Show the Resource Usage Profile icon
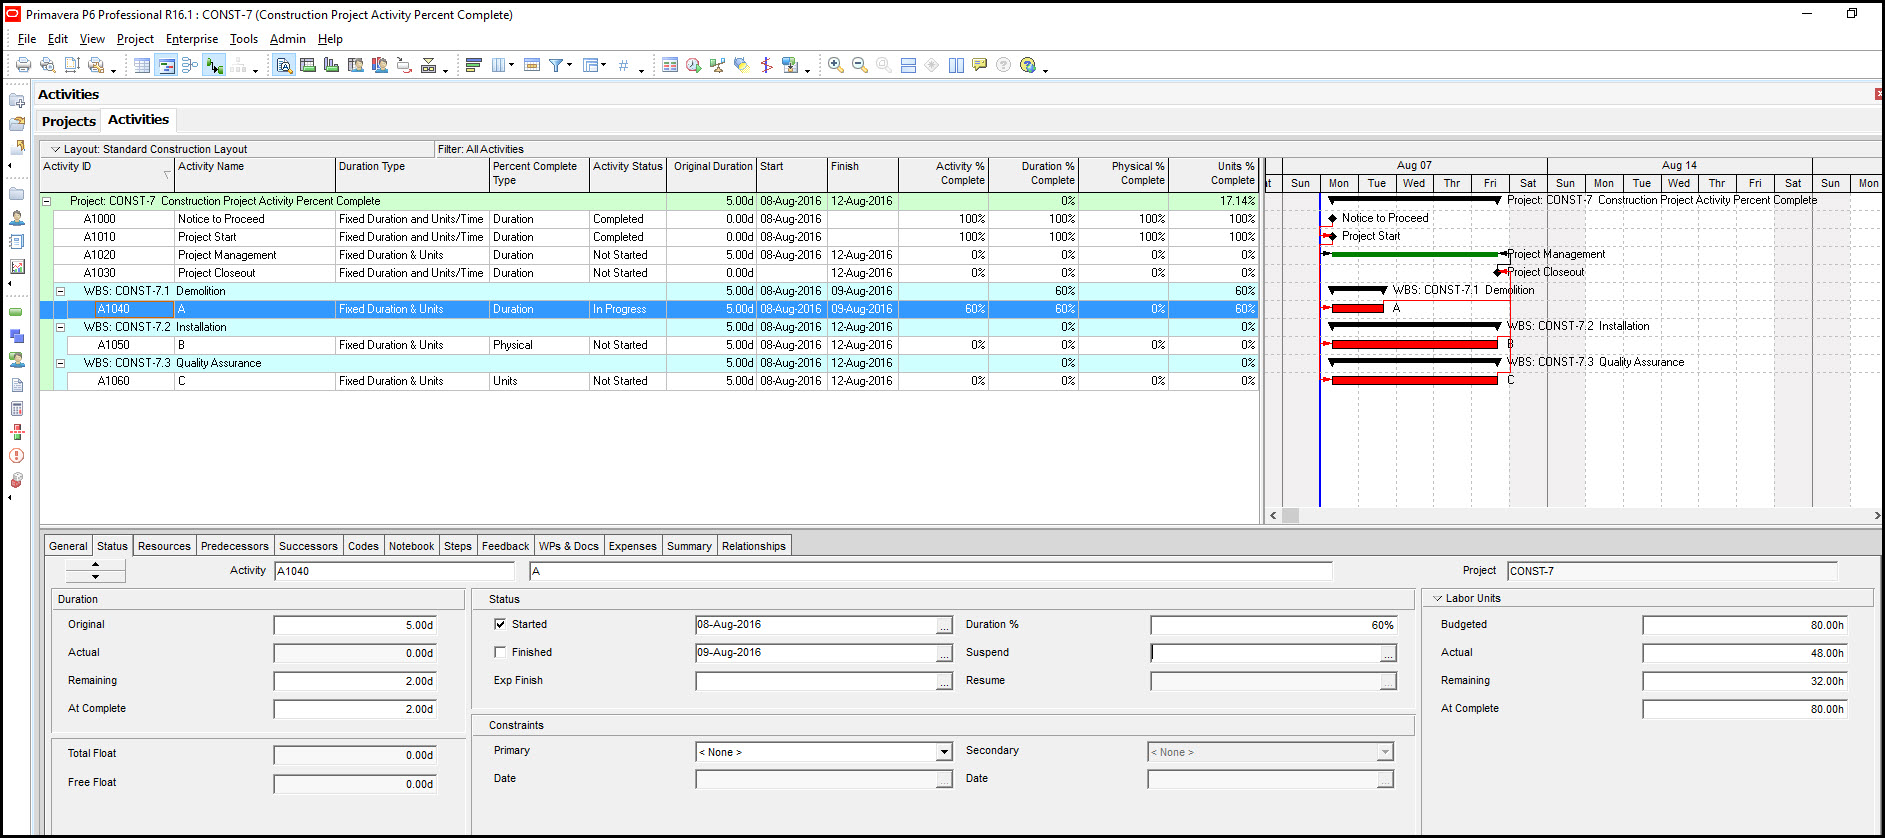Viewport: 1885px width, 838px height. click(x=380, y=65)
